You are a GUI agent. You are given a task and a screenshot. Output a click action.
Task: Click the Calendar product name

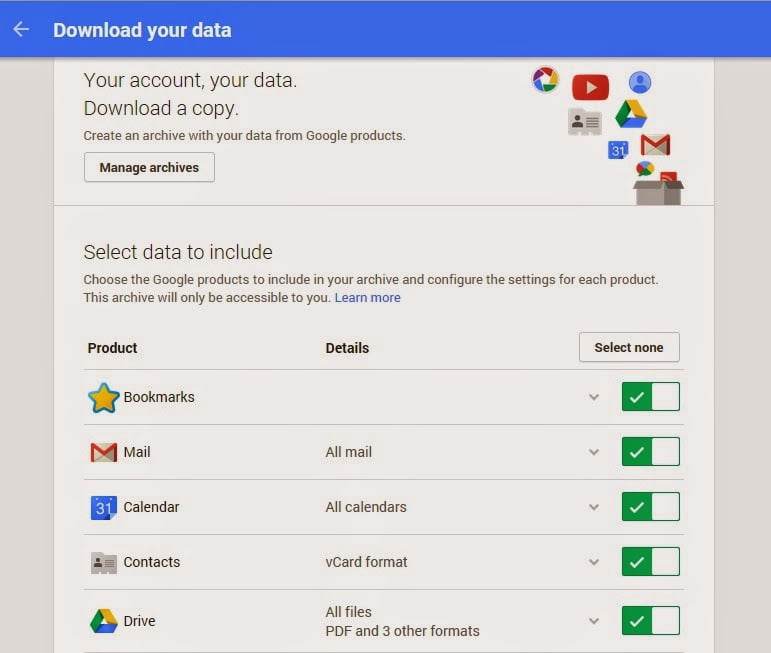151,507
